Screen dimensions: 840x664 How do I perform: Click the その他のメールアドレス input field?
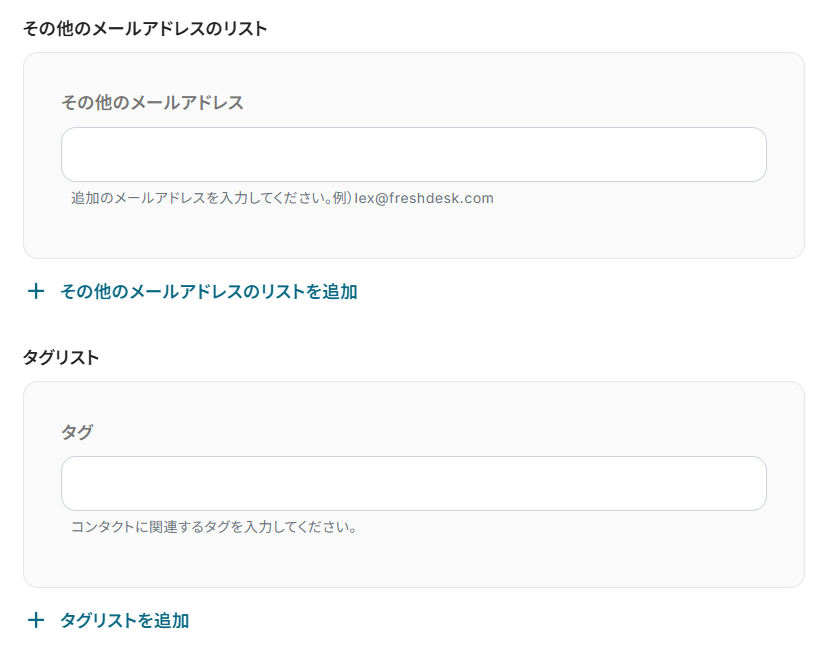(x=414, y=154)
